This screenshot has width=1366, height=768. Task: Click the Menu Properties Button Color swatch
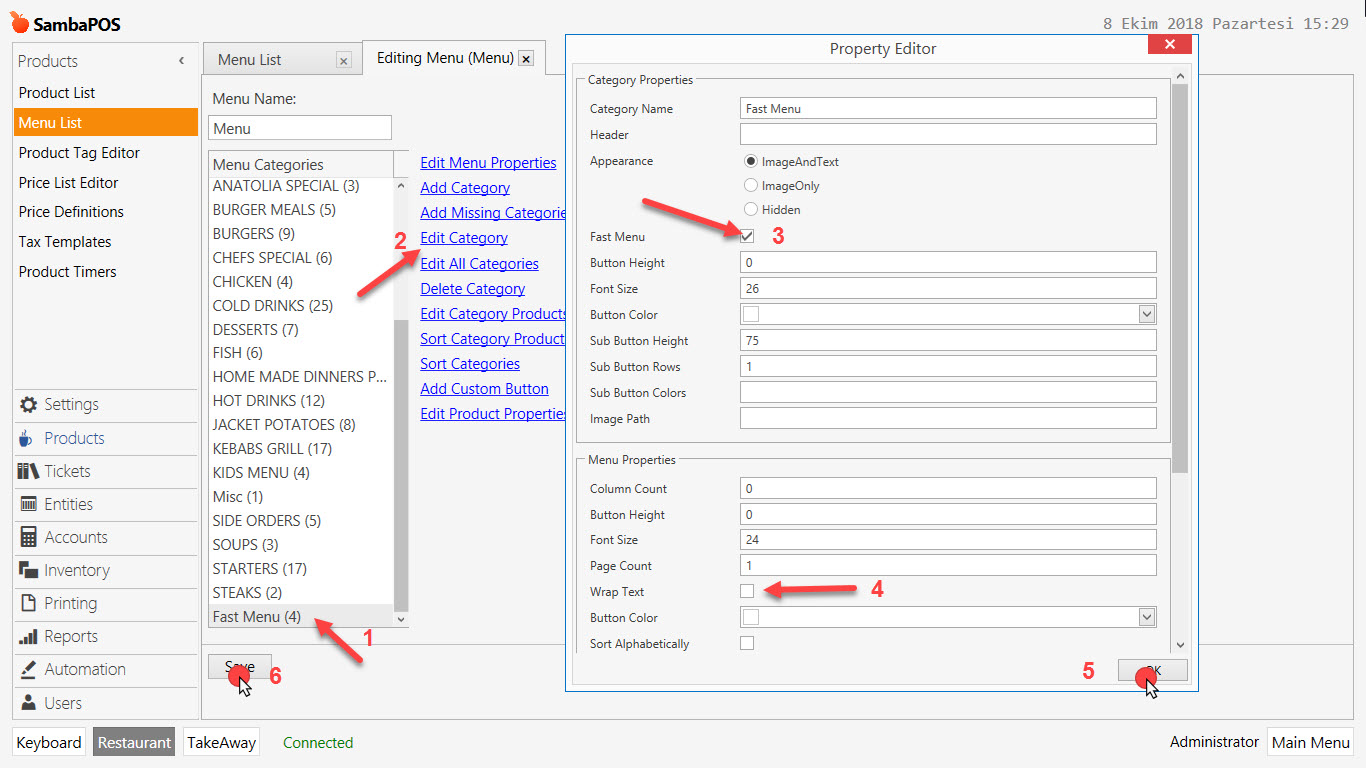coord(750,617)
